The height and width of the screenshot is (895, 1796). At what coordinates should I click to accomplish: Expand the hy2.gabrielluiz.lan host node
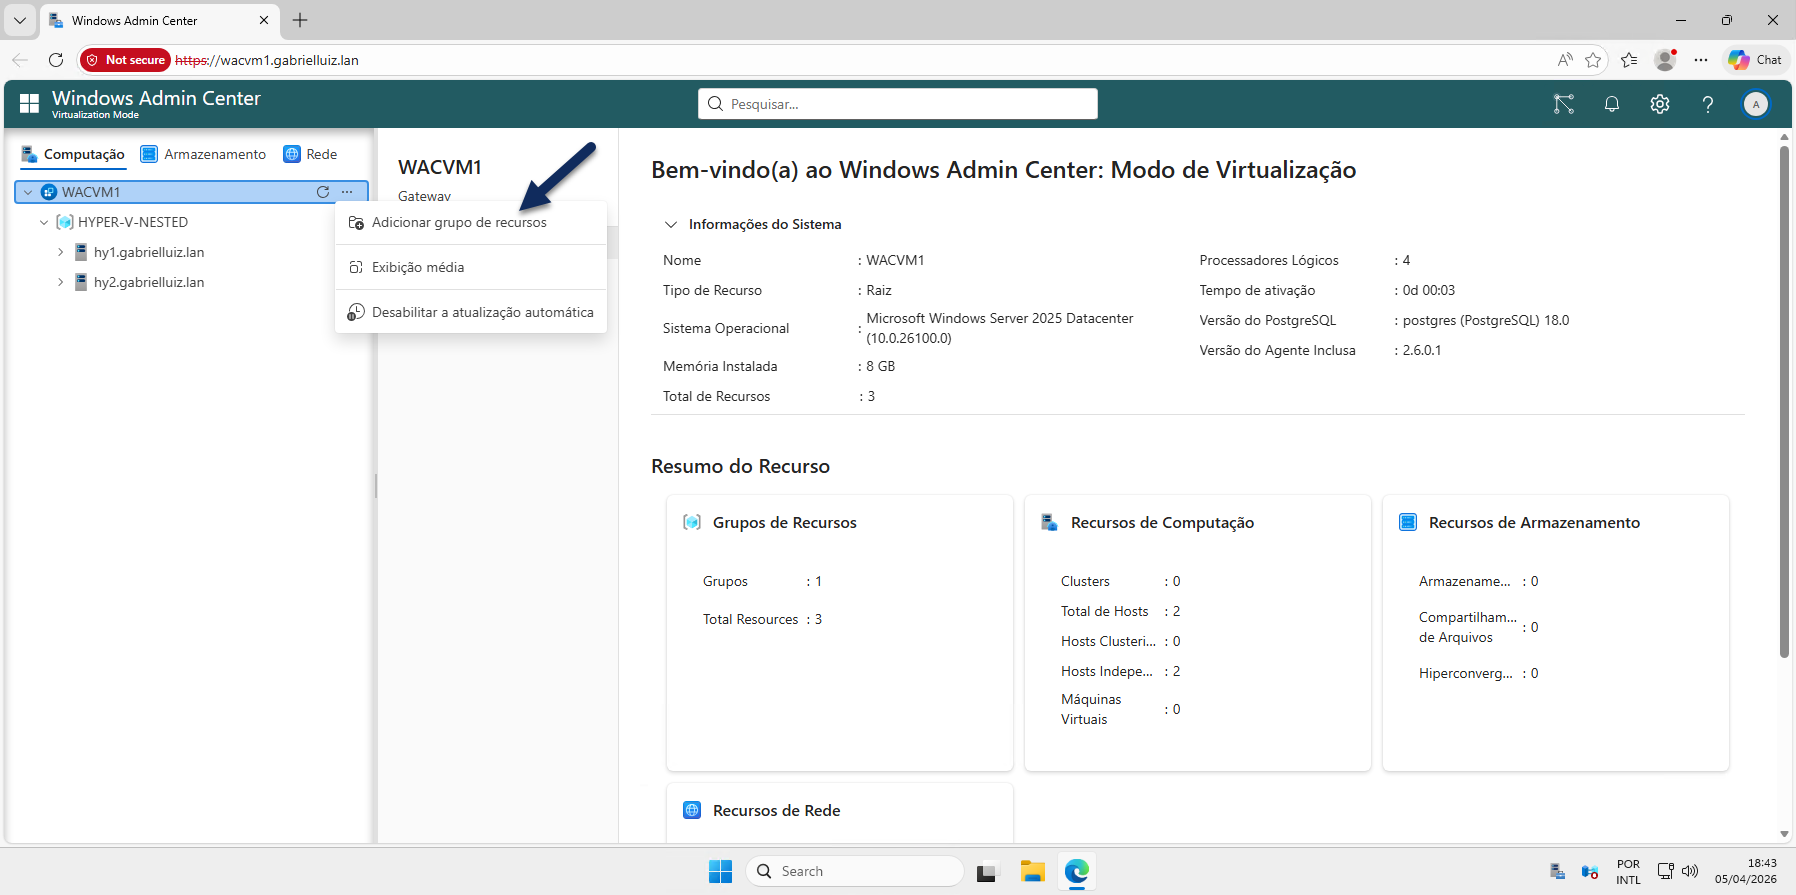pyautogui.click(x=60, y=282)
